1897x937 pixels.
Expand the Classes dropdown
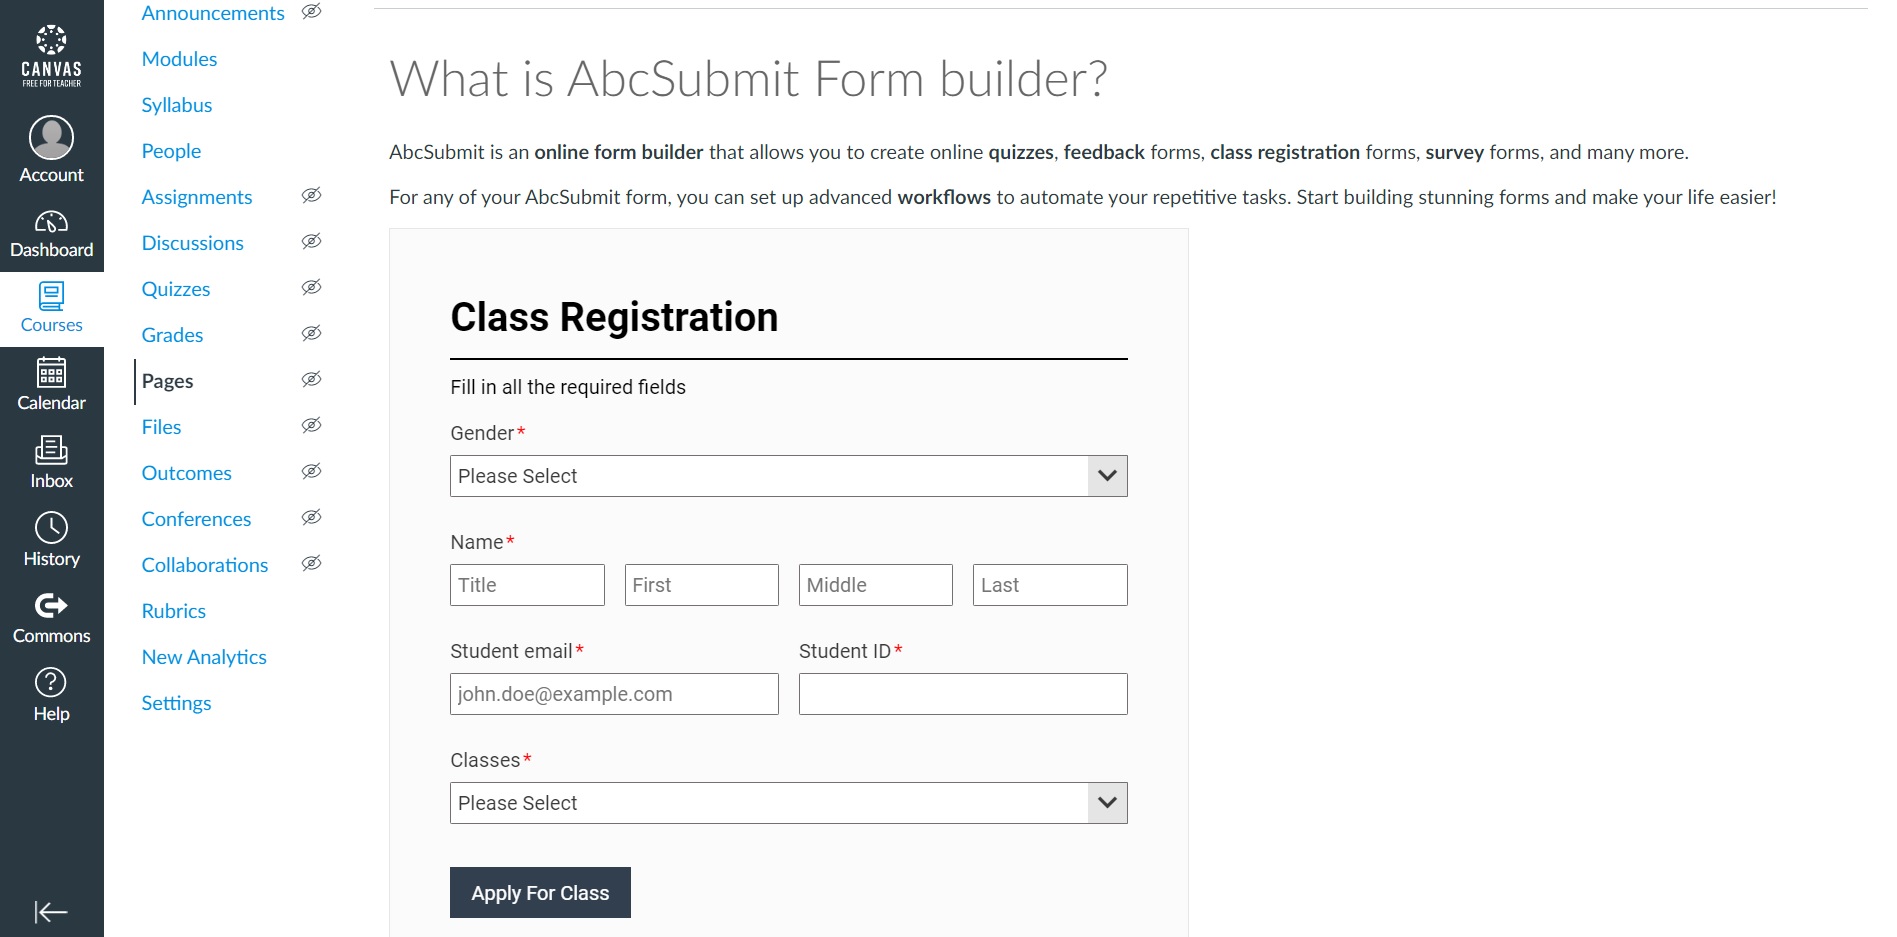pos(788,803)
